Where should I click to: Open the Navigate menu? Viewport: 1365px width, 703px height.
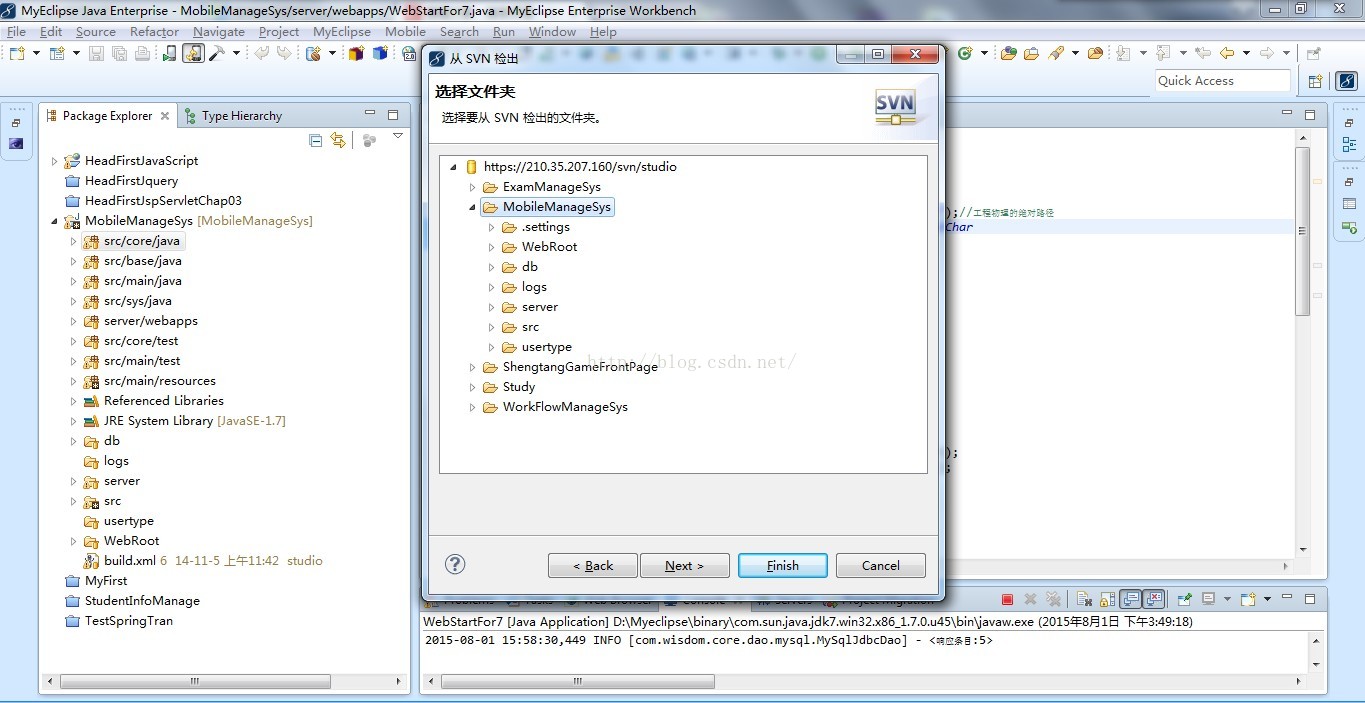click(x=219, y=32)
